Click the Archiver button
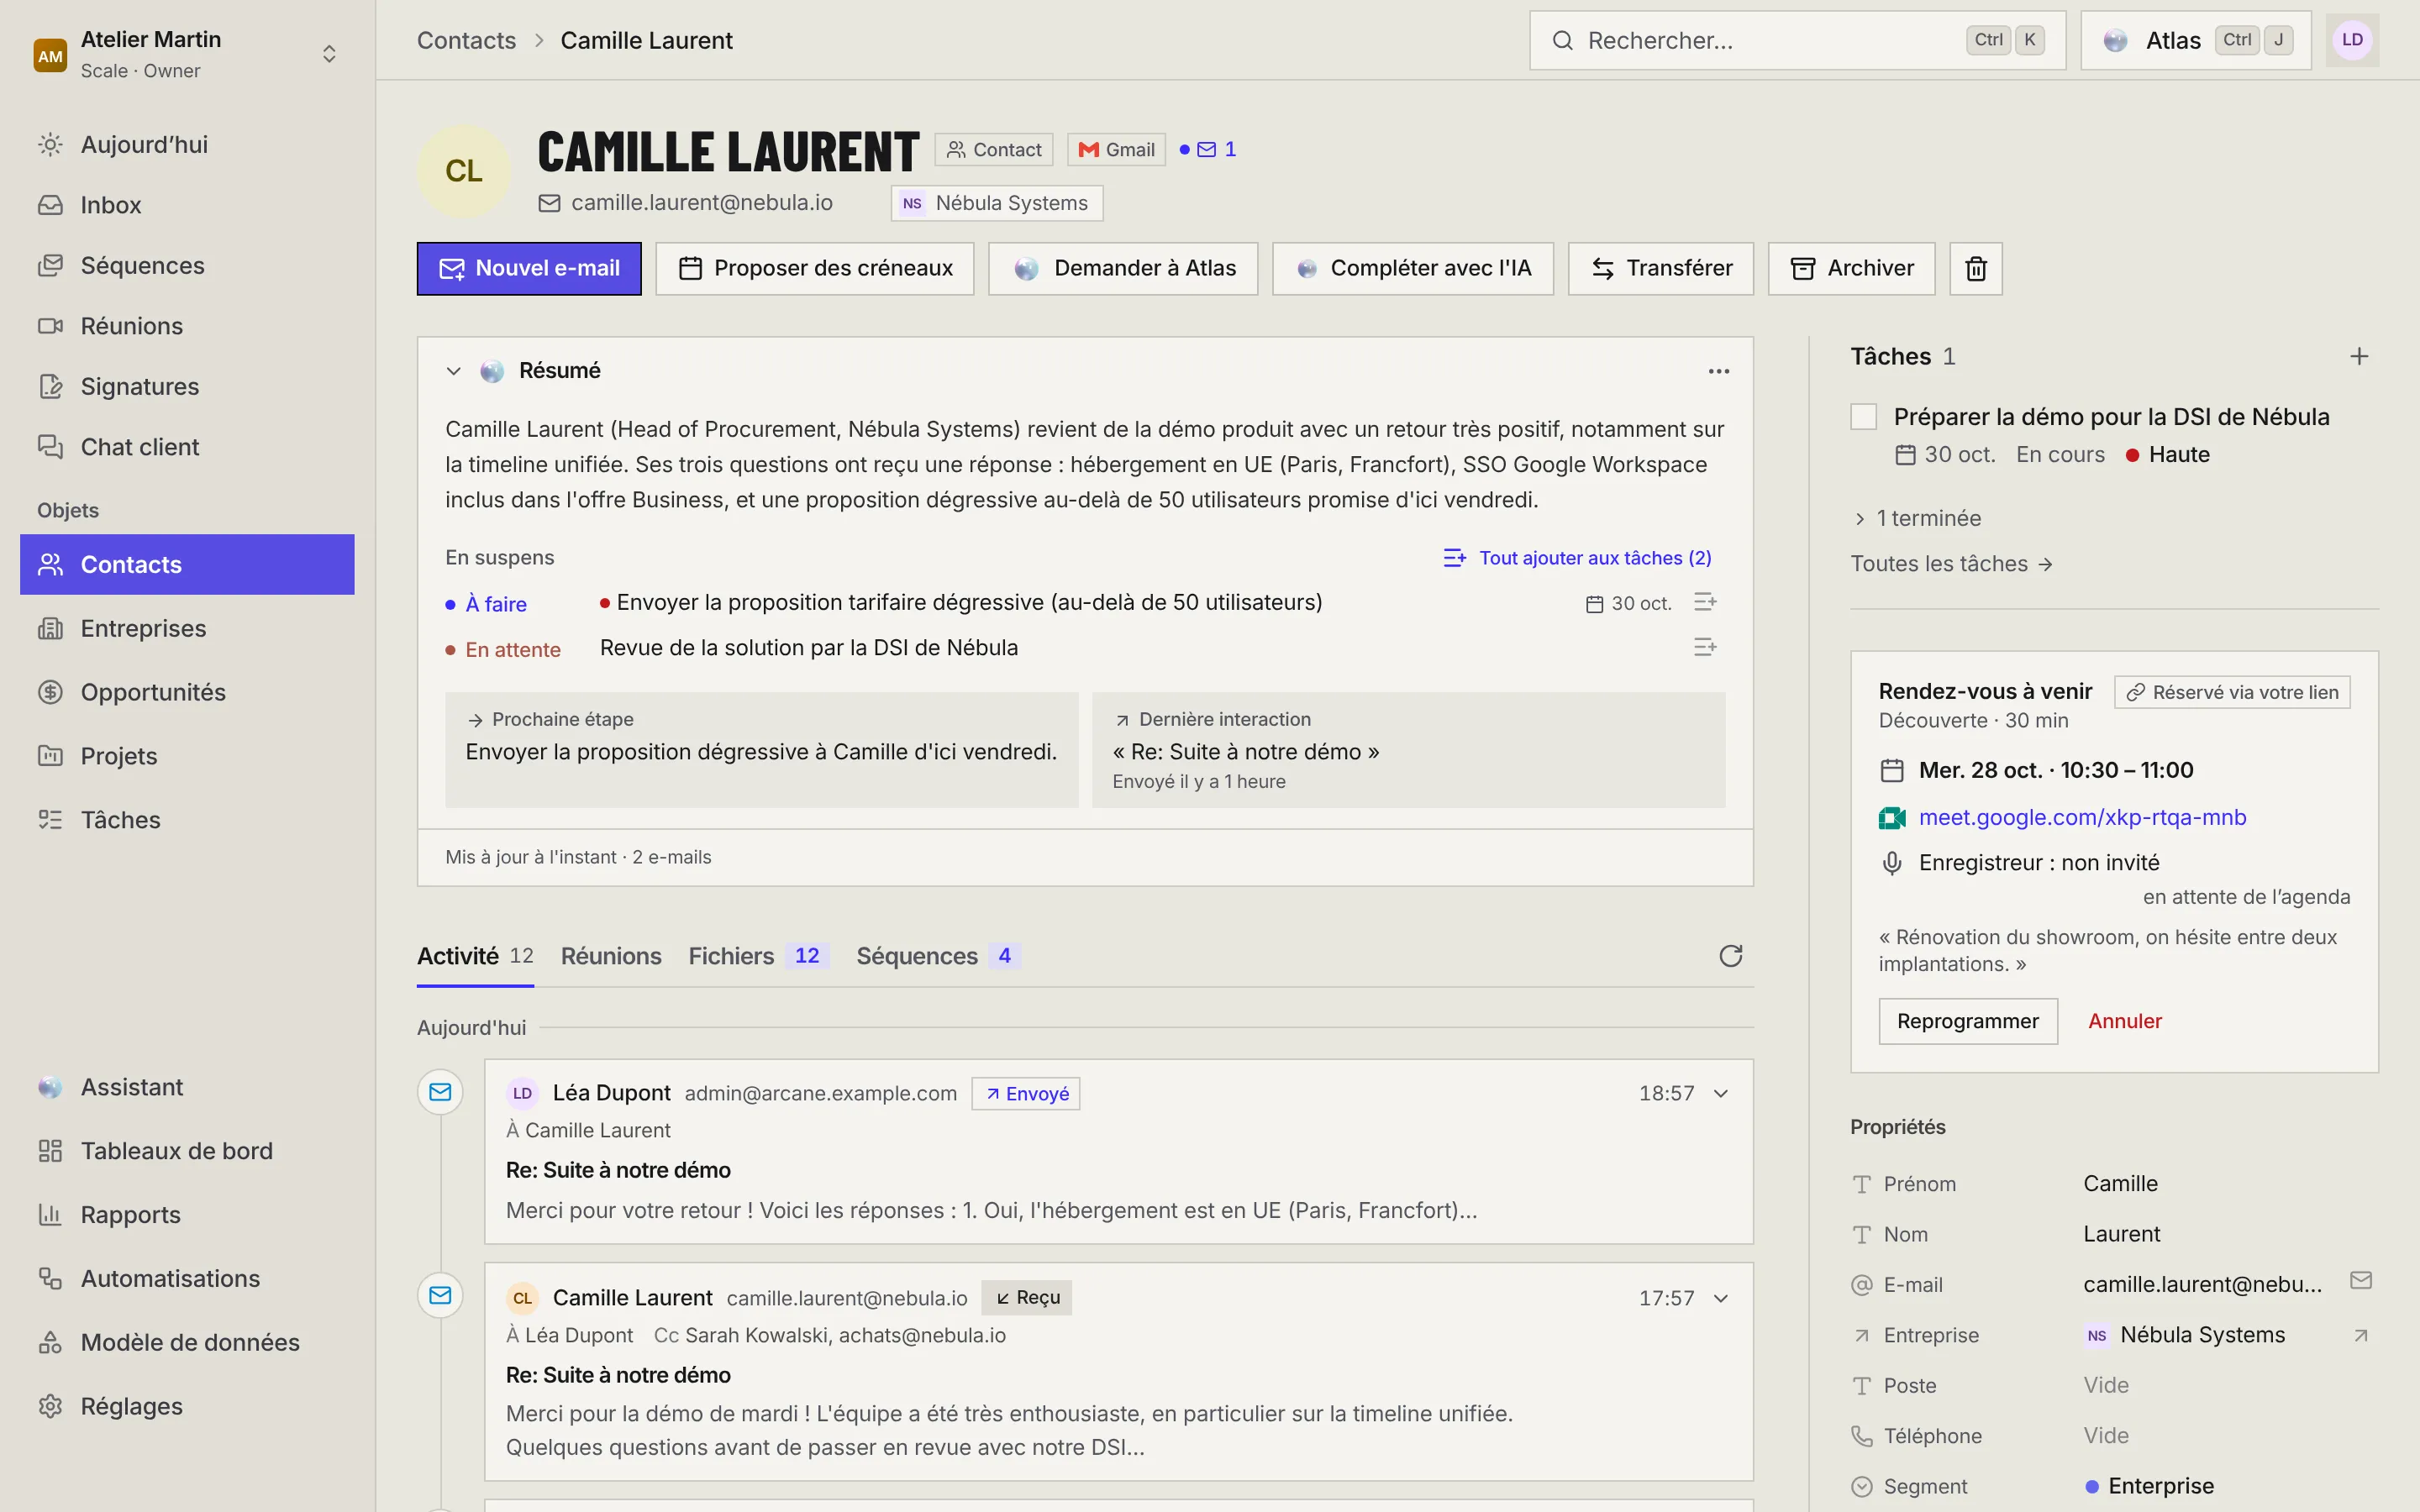 (1851, 268)
